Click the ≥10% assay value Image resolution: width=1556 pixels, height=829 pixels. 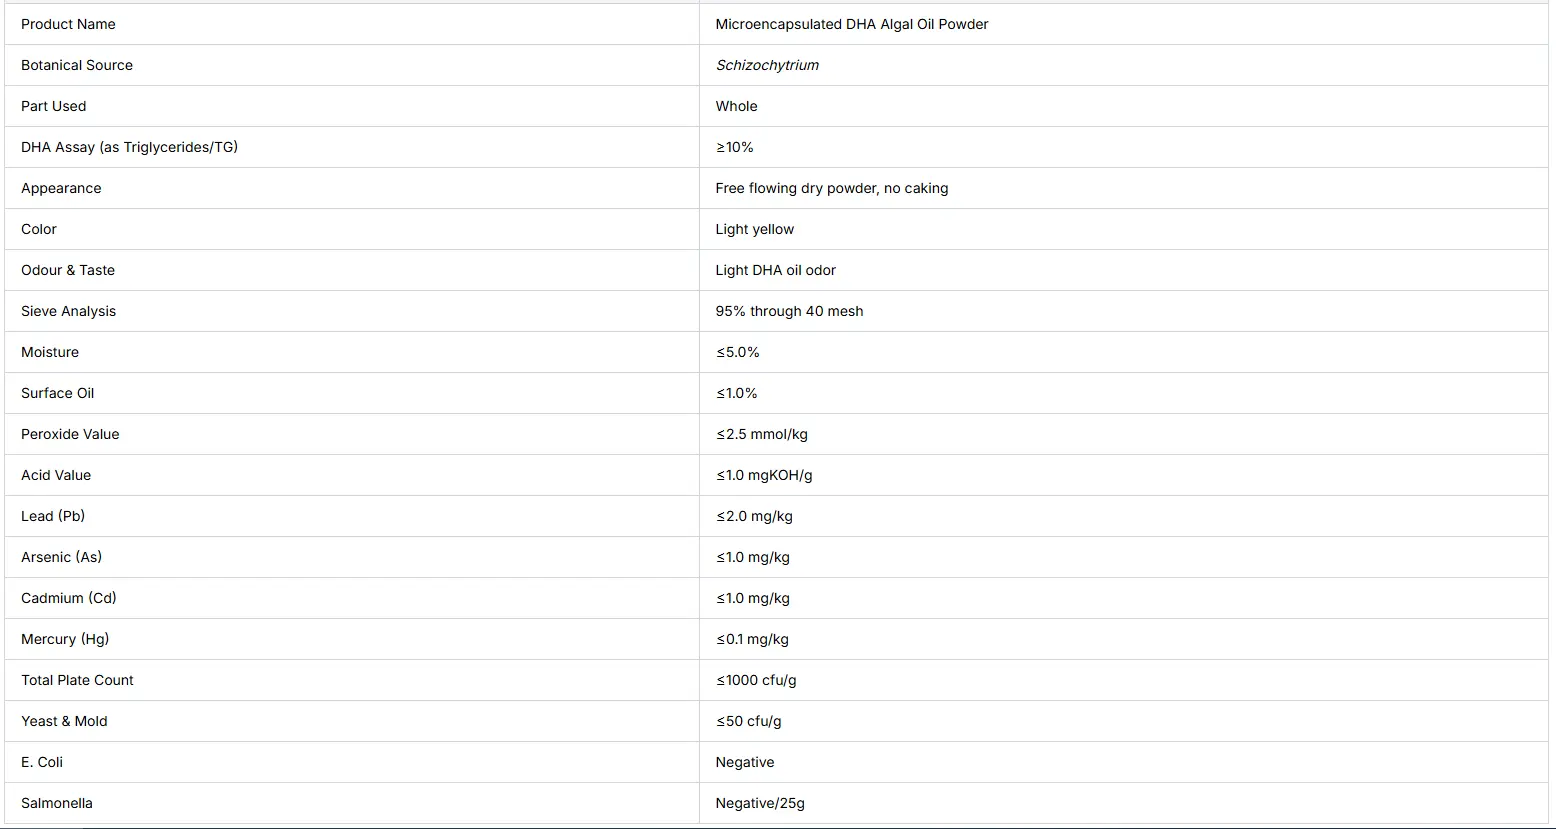click(735, 147)
